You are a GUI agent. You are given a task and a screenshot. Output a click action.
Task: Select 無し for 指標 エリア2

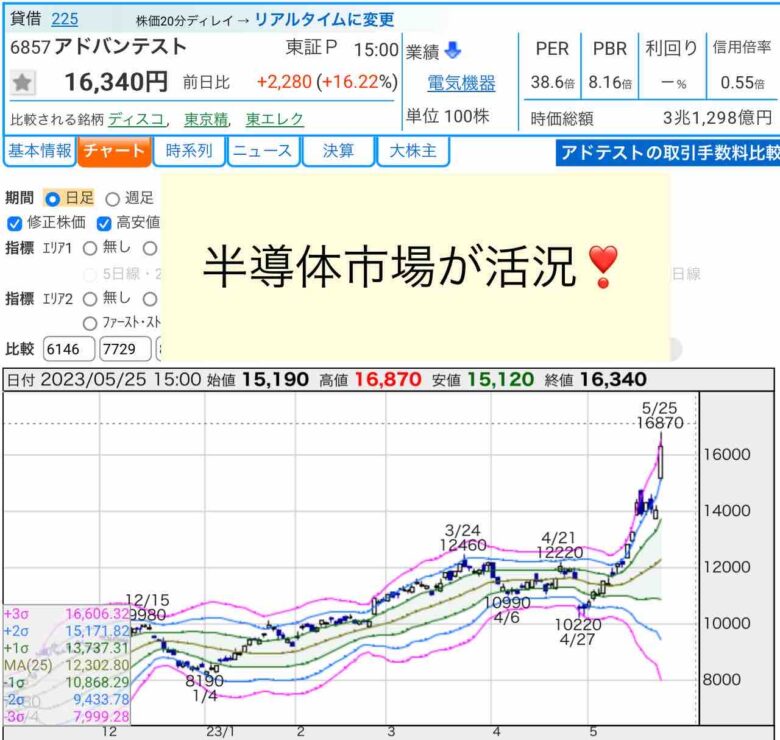click(x=90, y=299)
